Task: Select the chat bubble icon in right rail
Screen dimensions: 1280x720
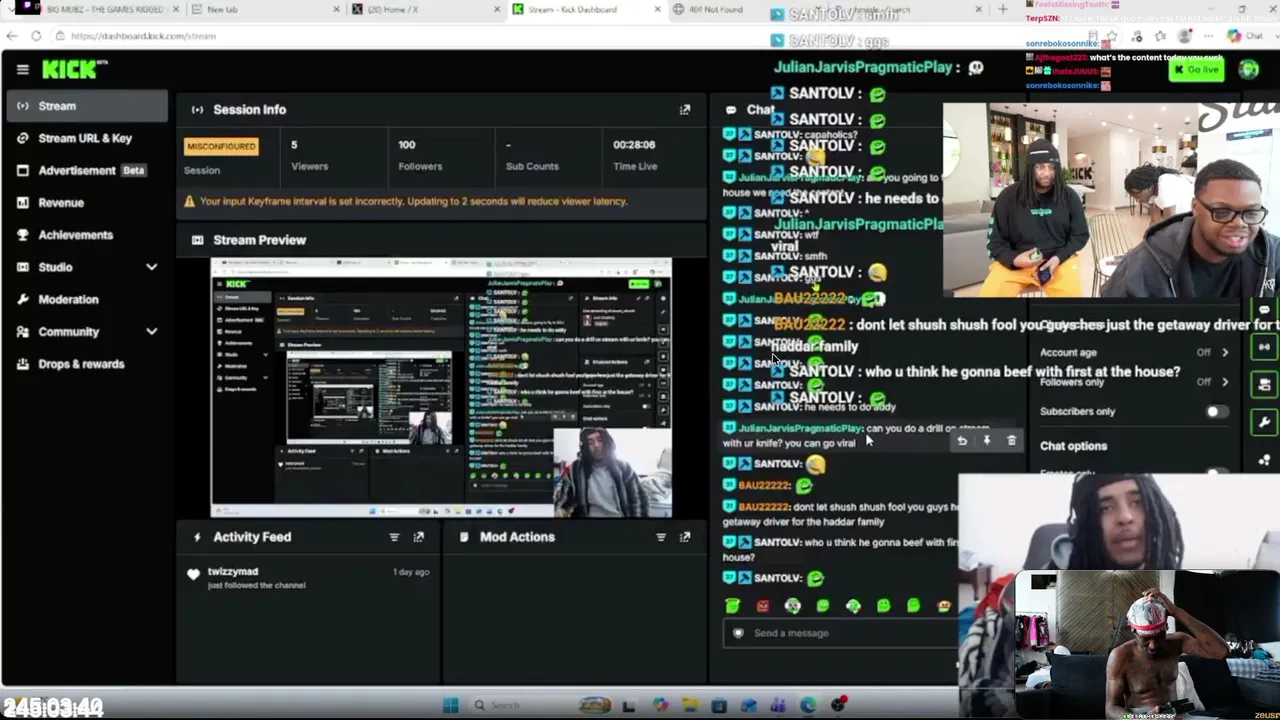Action: (x=1264, y=311)
